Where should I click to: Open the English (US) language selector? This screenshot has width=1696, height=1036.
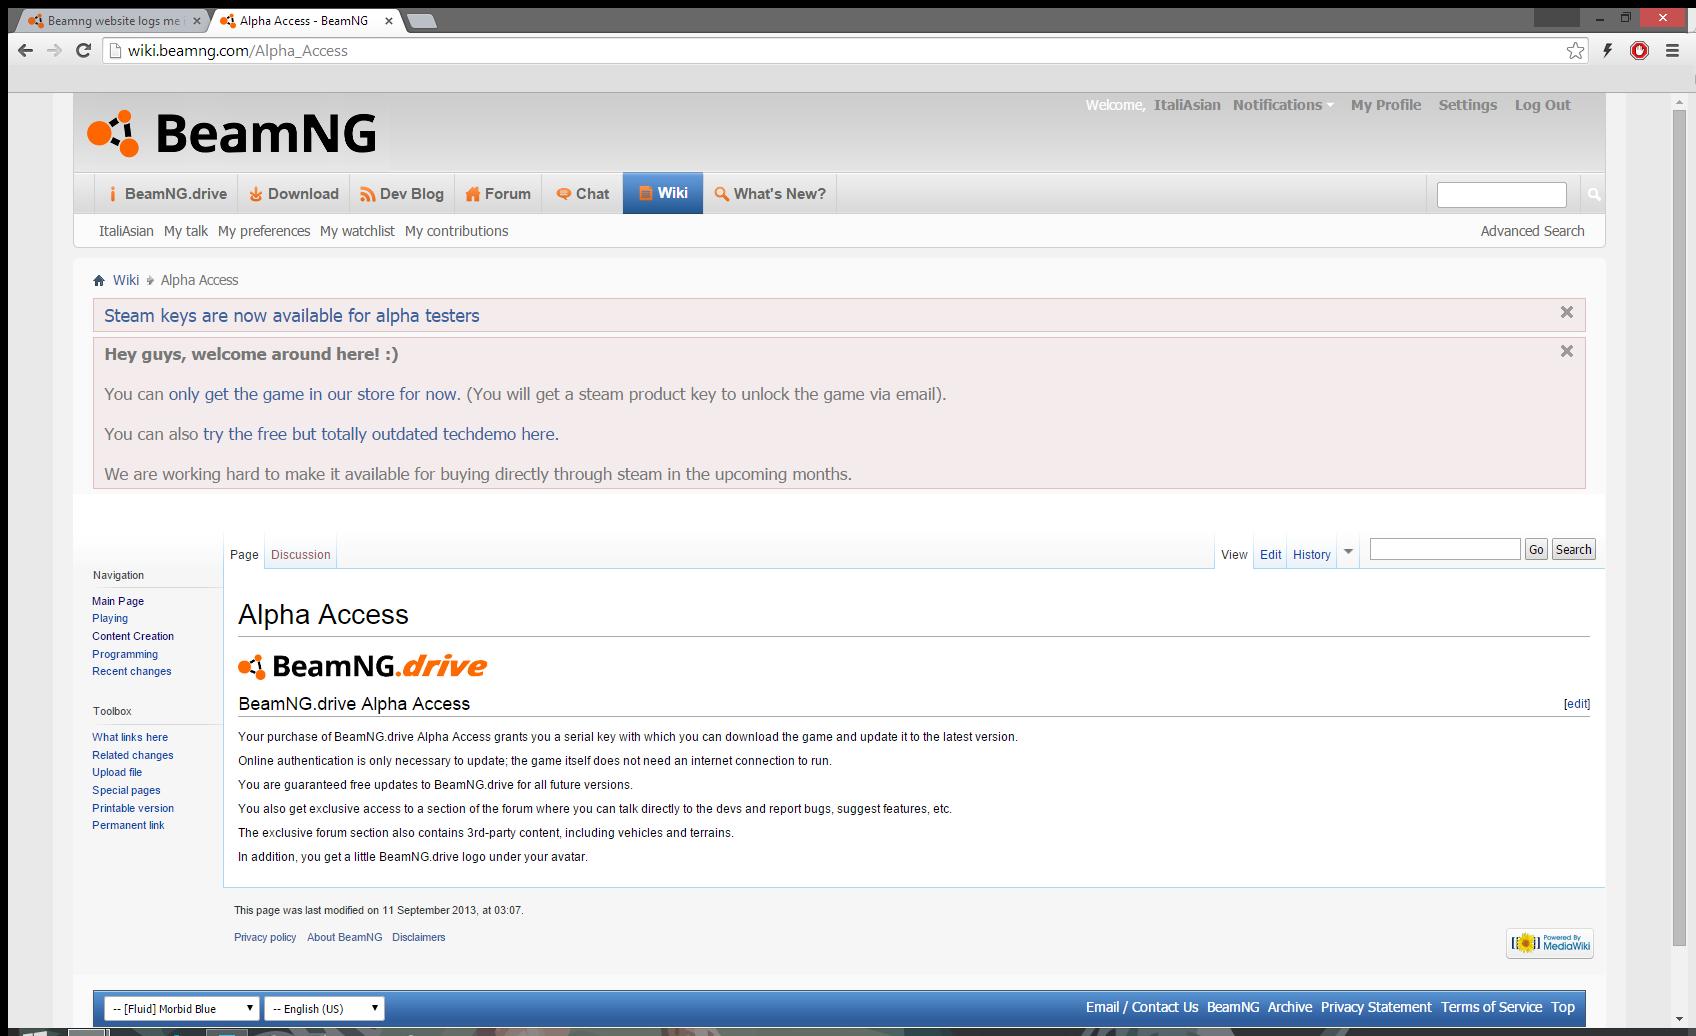point(324,1008)
